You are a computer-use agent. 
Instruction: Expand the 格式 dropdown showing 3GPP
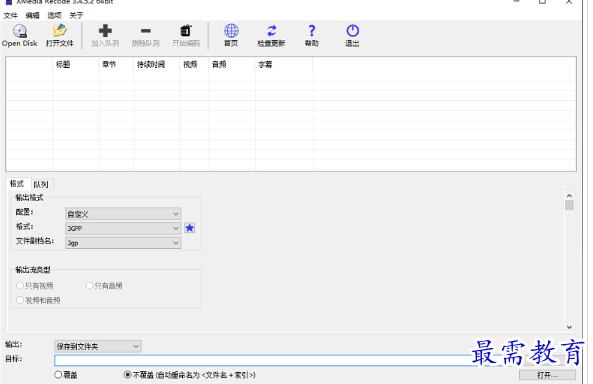click(123, 228)
